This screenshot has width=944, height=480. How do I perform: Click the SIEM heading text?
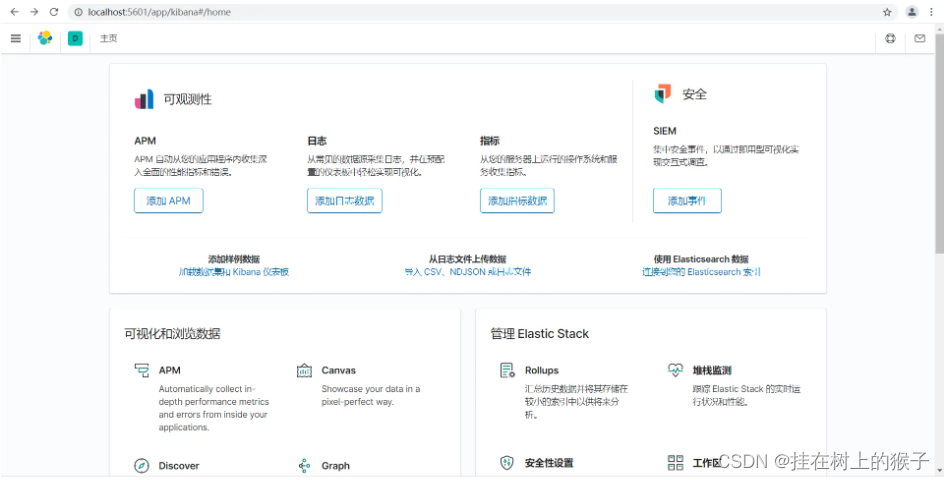[665, 131]
